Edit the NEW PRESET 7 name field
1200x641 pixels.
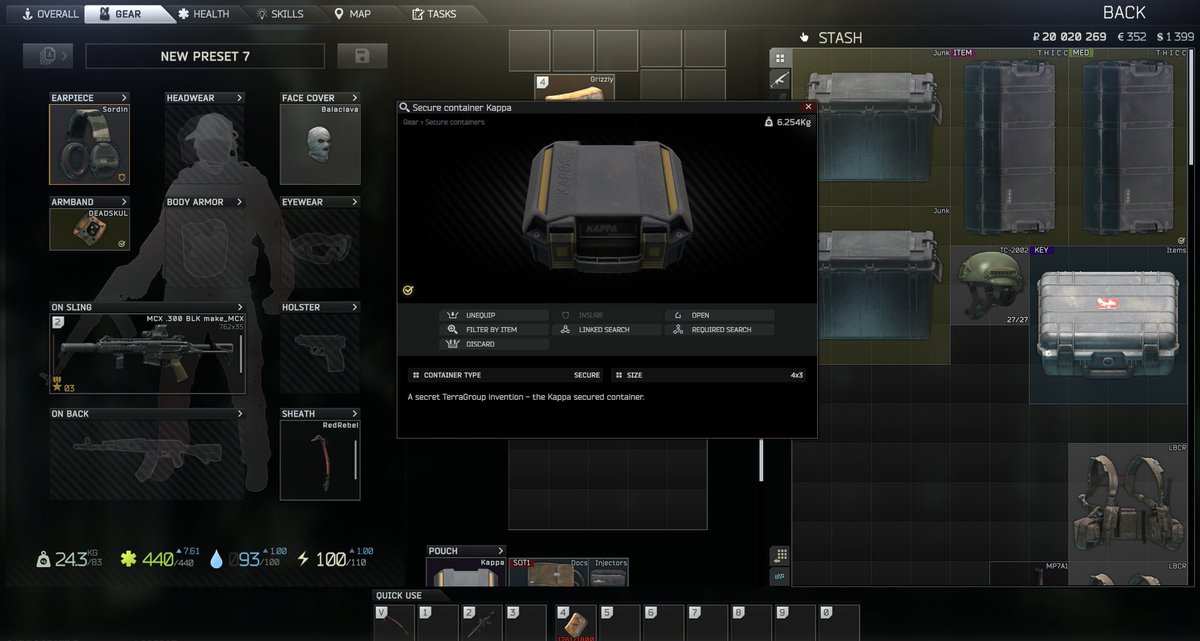[x=205, y=56]
